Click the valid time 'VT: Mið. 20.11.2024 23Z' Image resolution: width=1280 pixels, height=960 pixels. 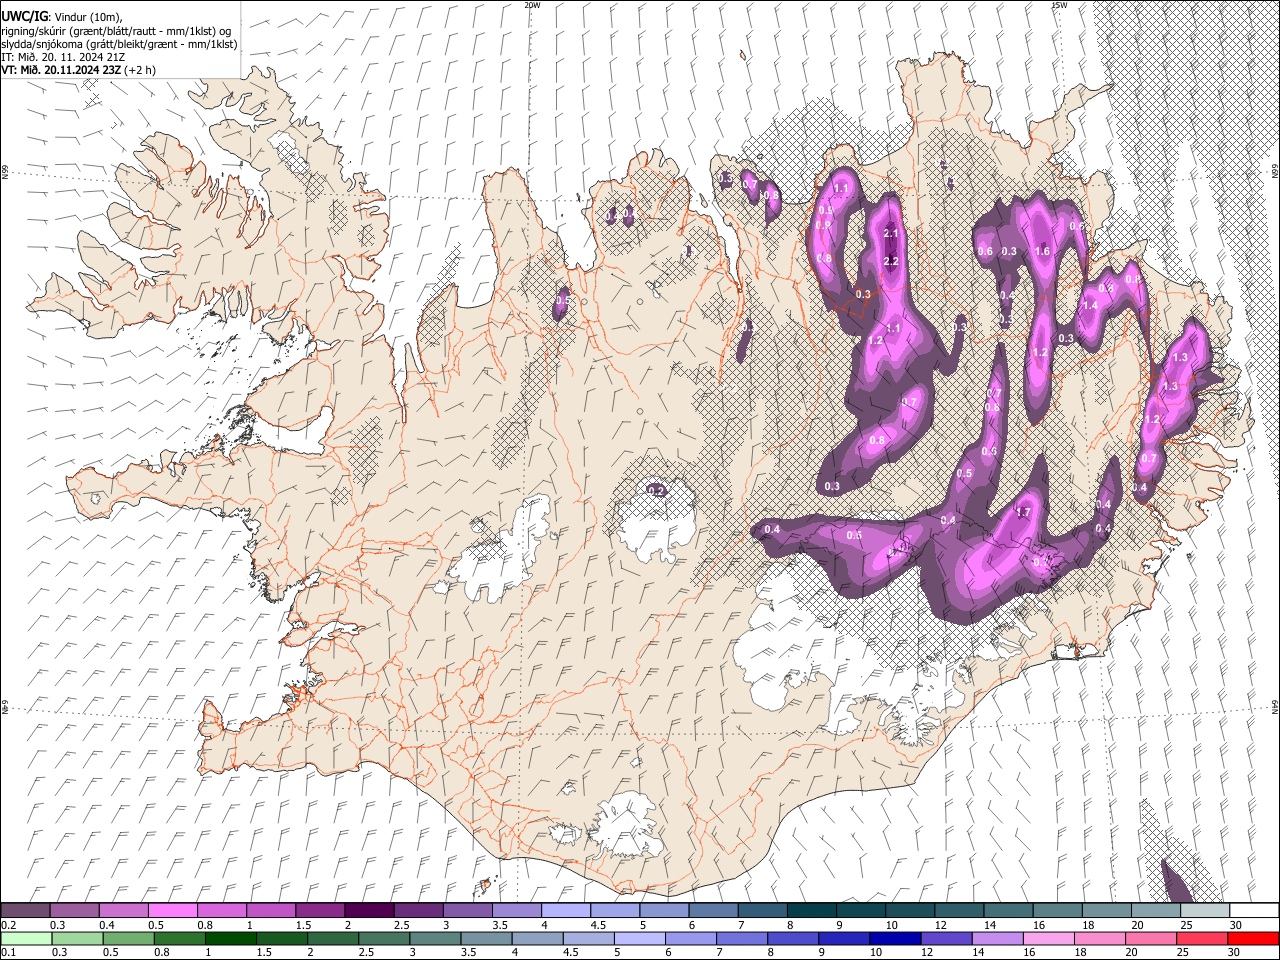point(61,70)
